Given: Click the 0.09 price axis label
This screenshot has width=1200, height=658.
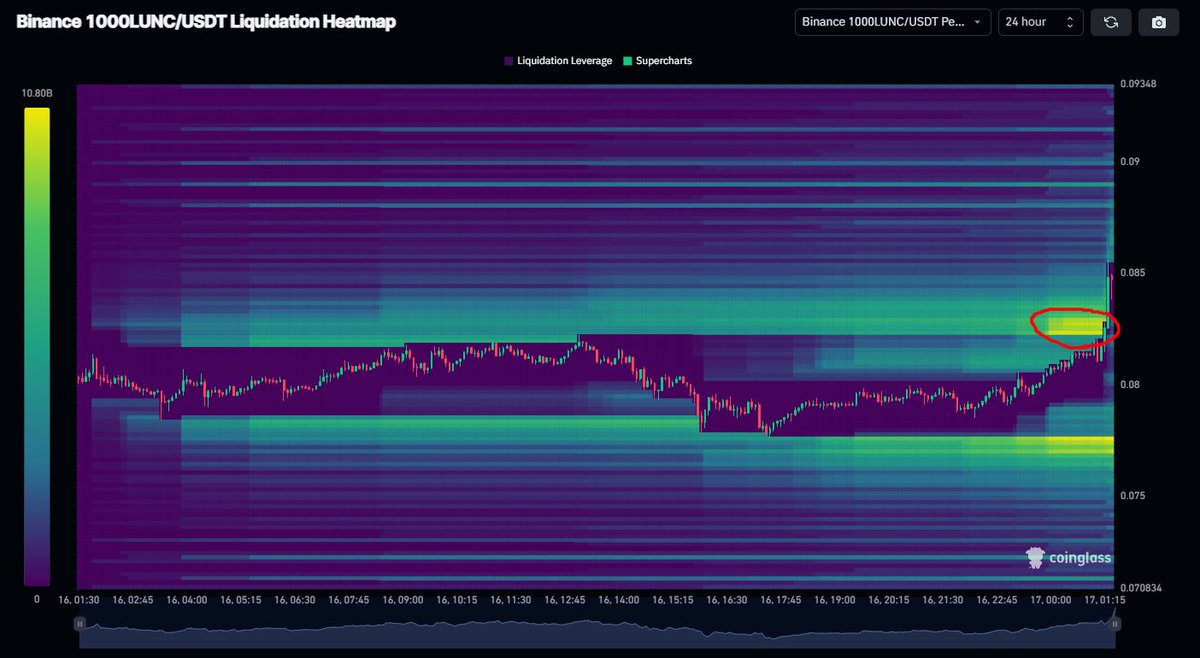Looking at the screenshot, I should (1130, 161).
